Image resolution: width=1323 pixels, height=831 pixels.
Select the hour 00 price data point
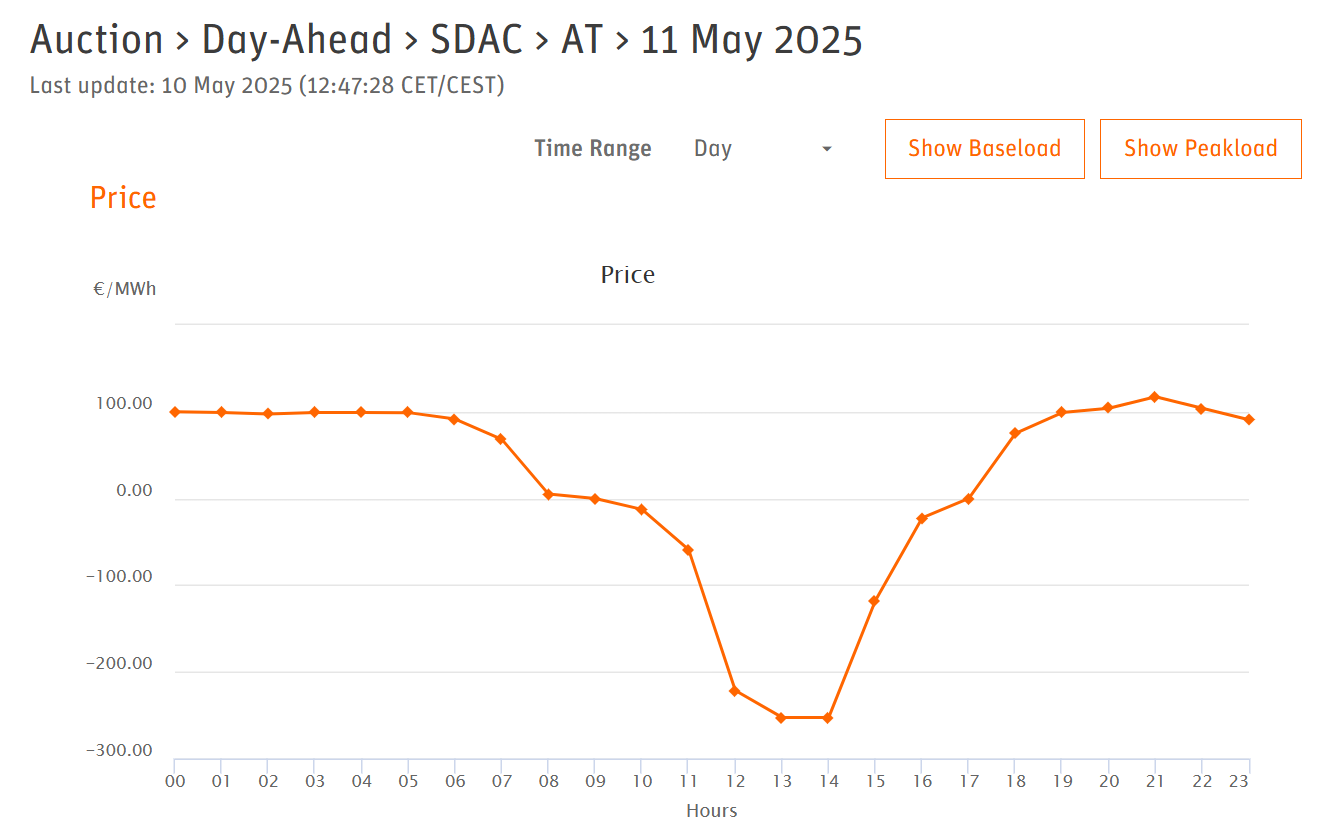click(175, 412)
